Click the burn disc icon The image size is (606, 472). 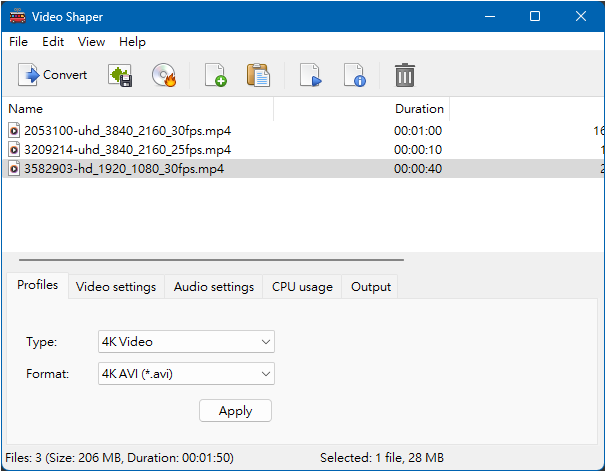pos(164,75)
